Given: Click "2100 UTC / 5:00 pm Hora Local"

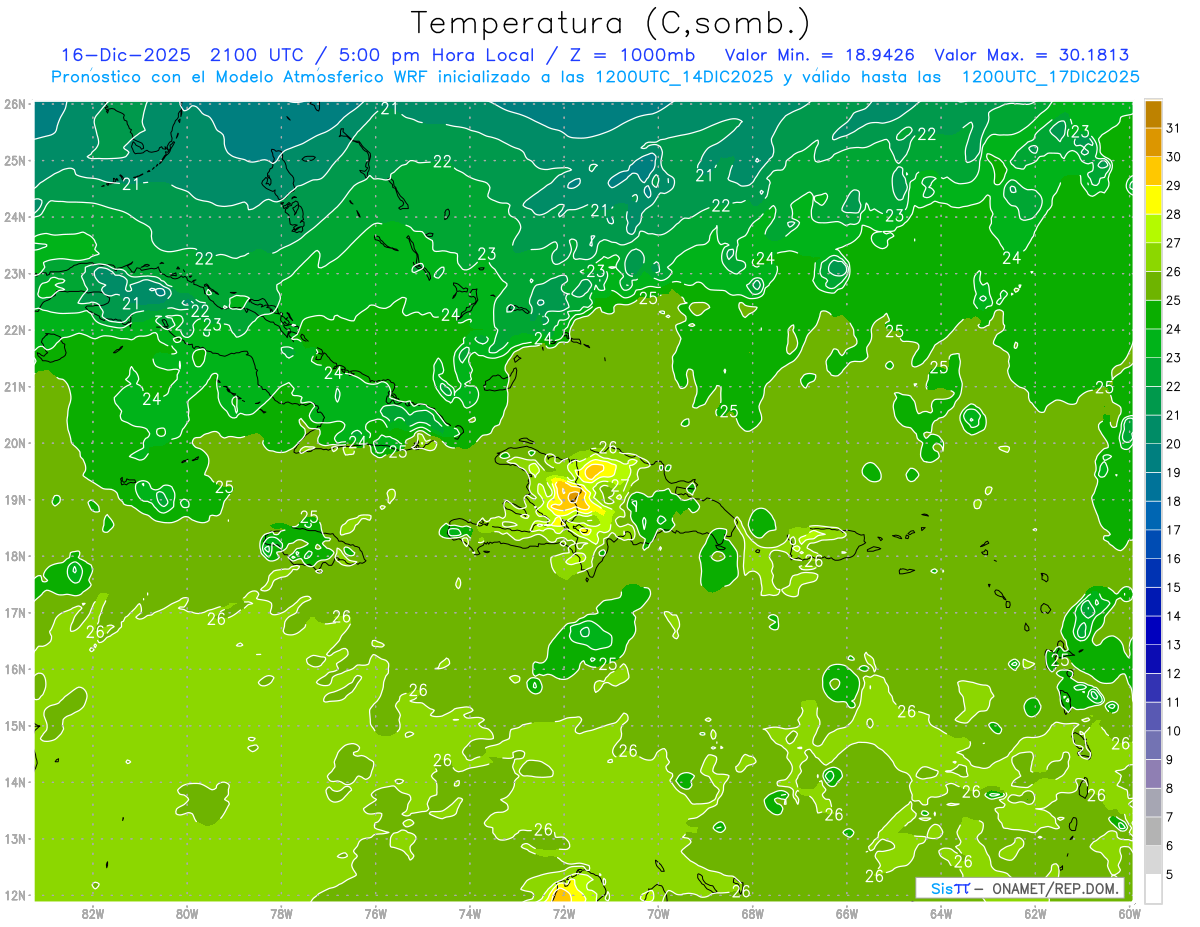Looking at the screenshot, I should pyautogui.click(x=378, y=55).
